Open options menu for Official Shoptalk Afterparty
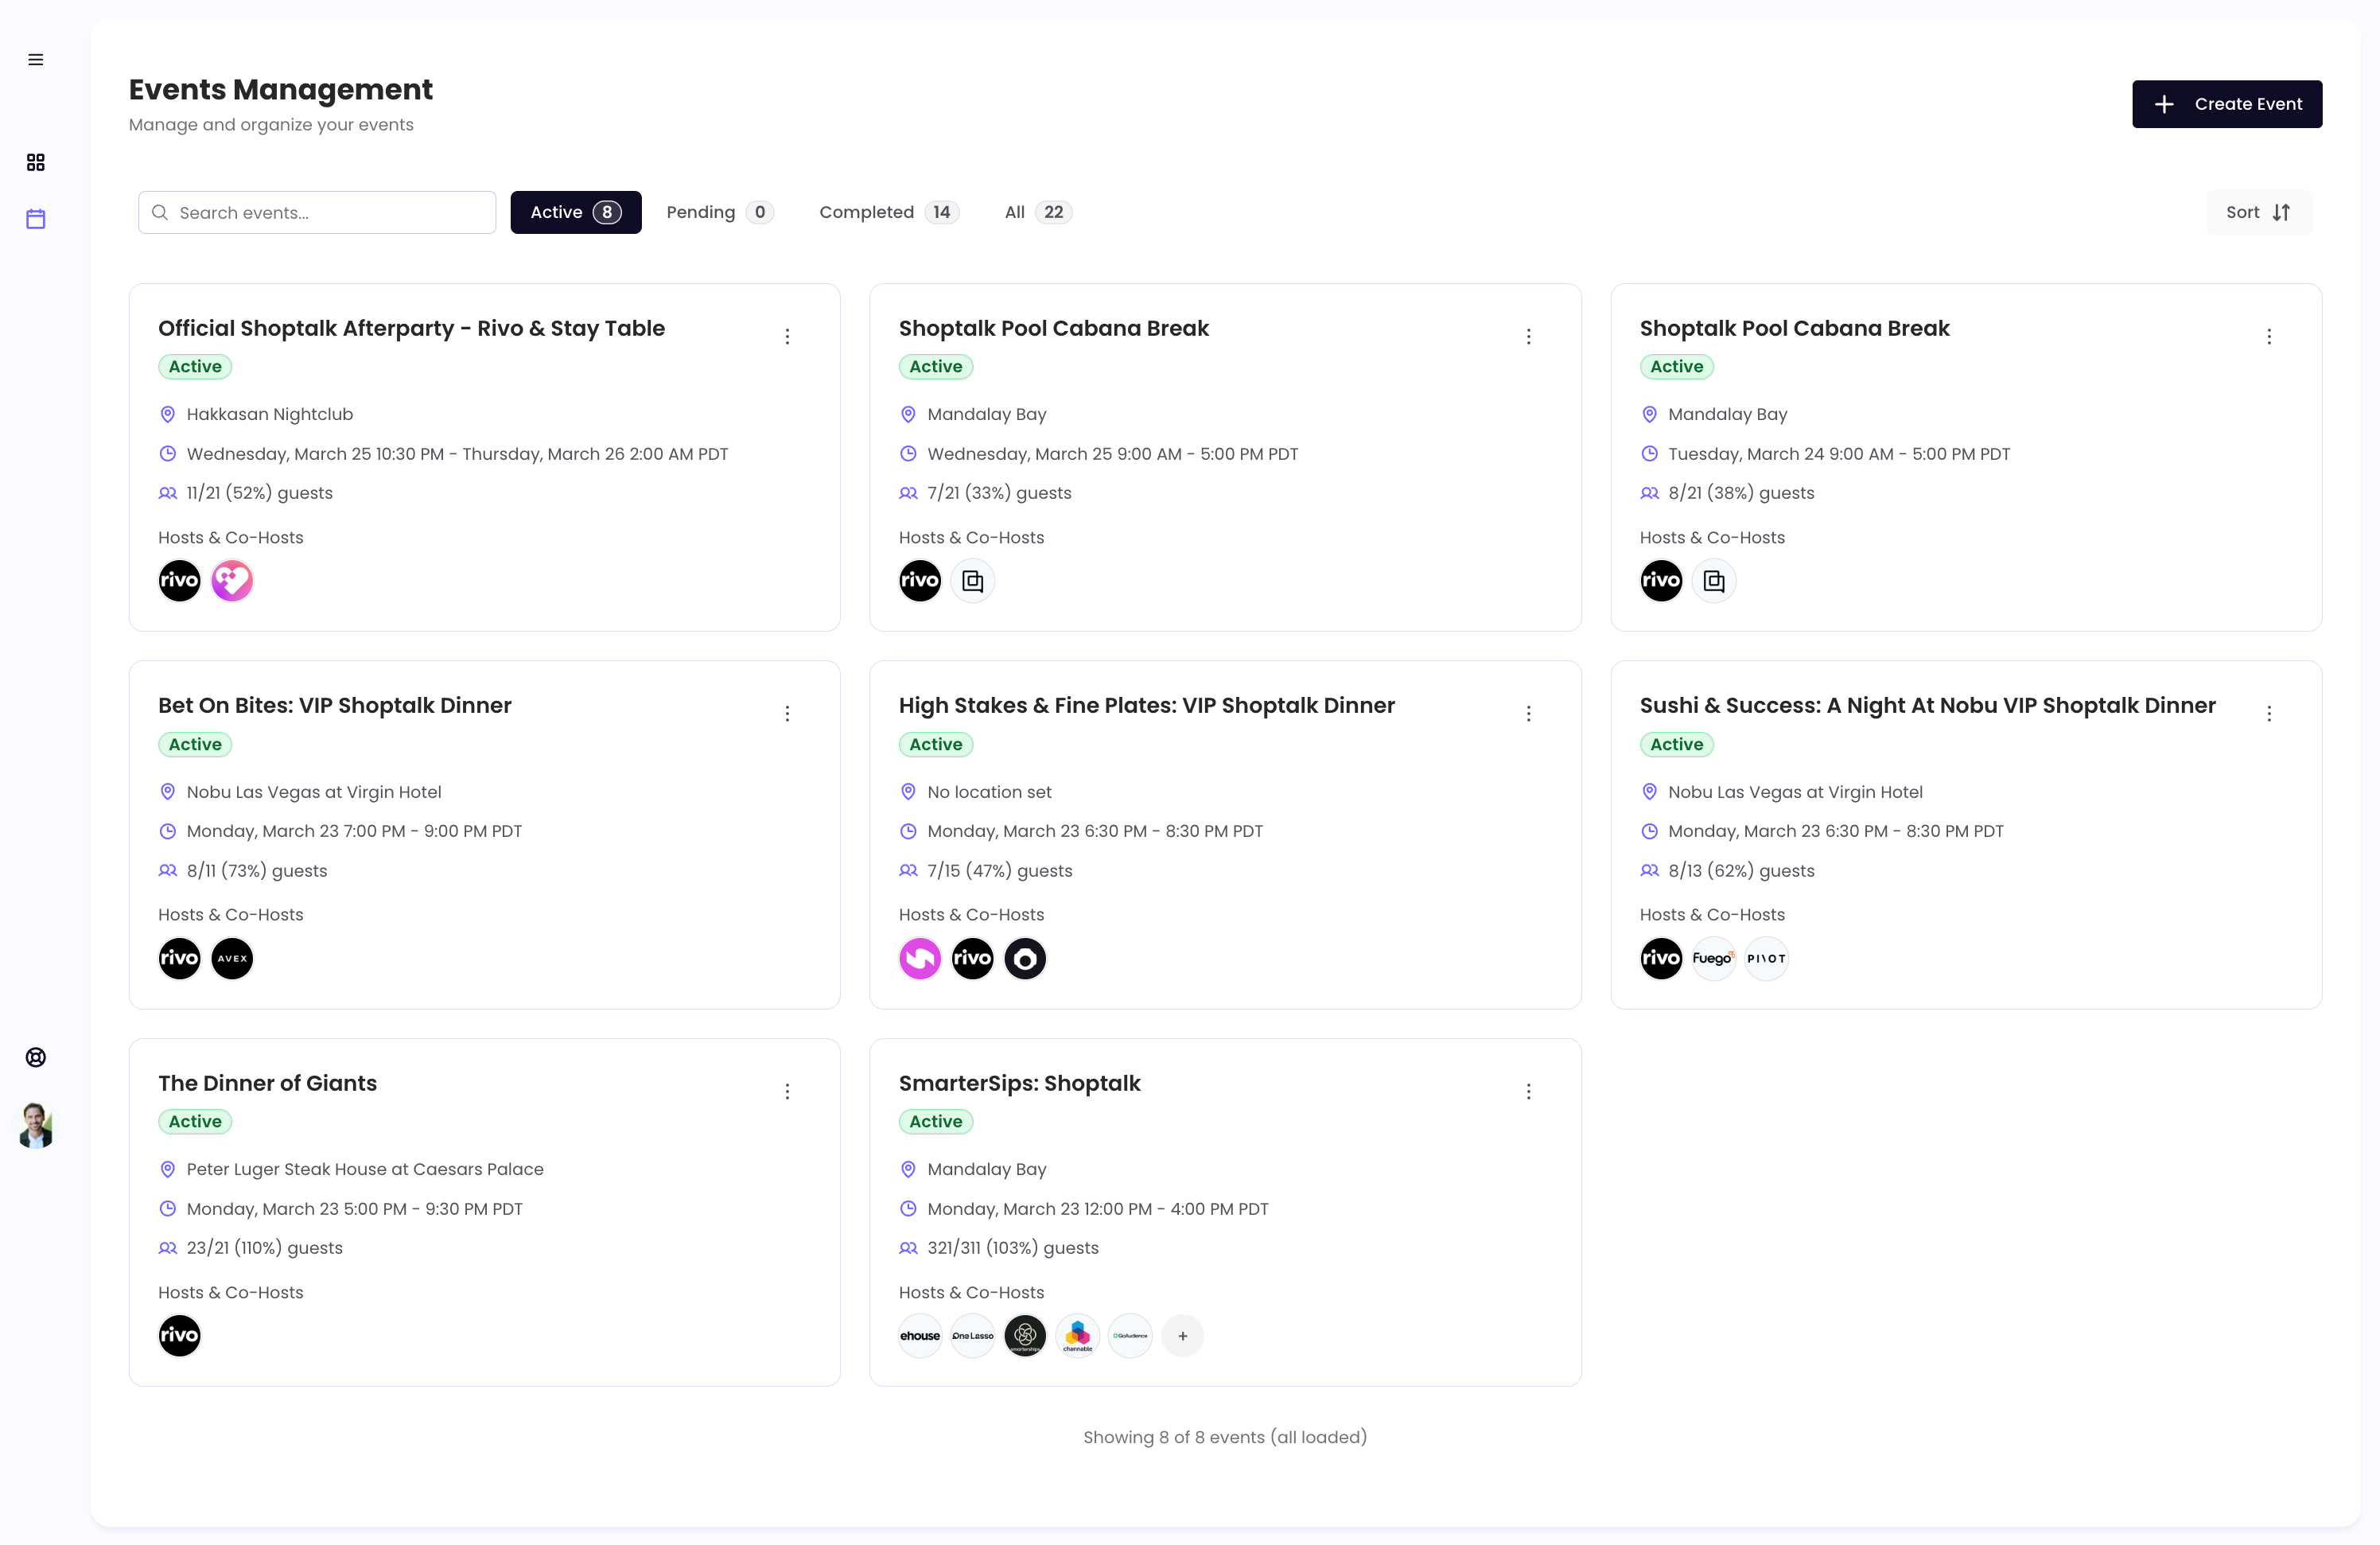 coord(788,336)
